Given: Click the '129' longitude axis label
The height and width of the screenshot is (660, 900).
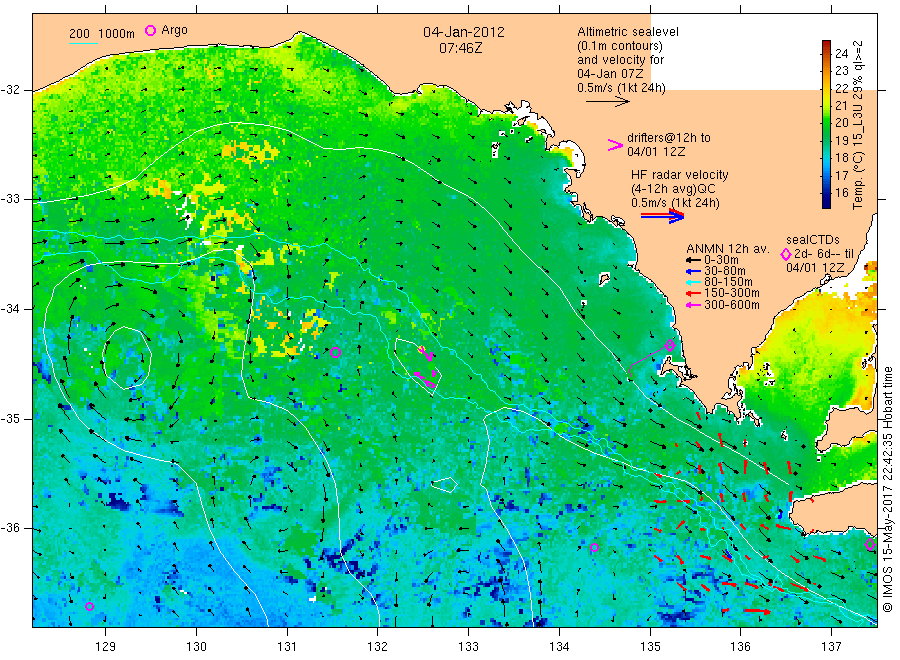Looking at the screenshot, I should tap(106, 646).
